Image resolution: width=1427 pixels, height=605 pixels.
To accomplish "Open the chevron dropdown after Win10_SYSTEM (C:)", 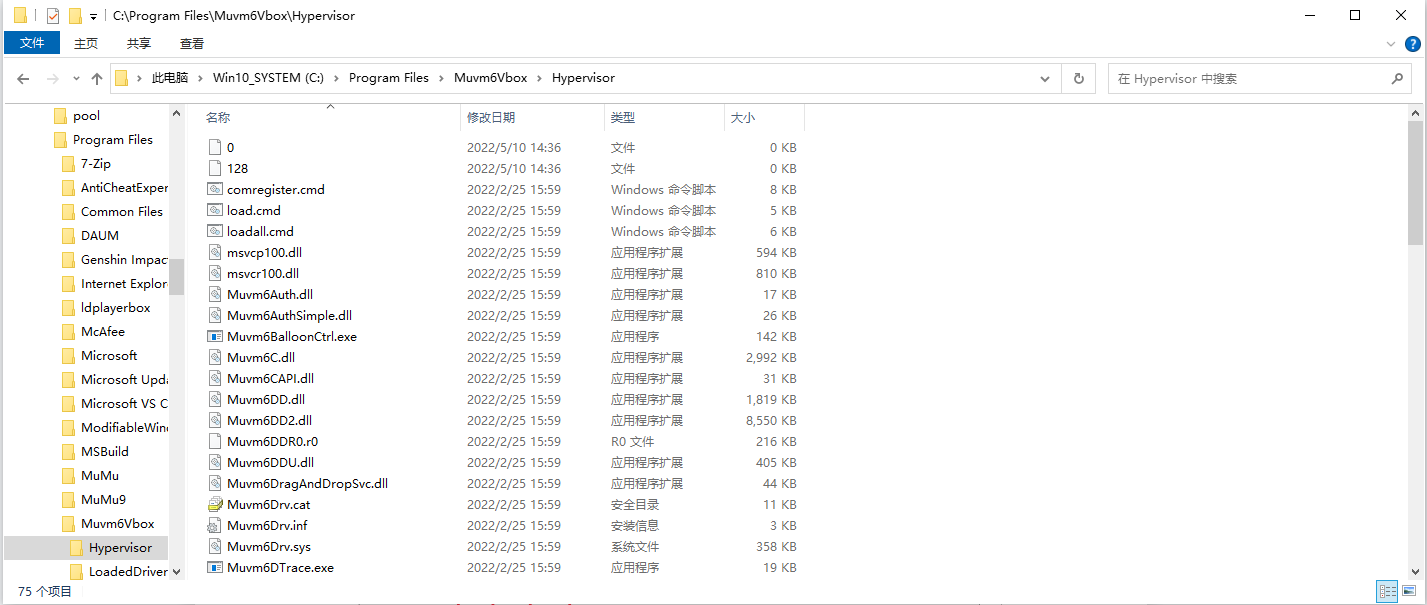I will tap(336, 78).
